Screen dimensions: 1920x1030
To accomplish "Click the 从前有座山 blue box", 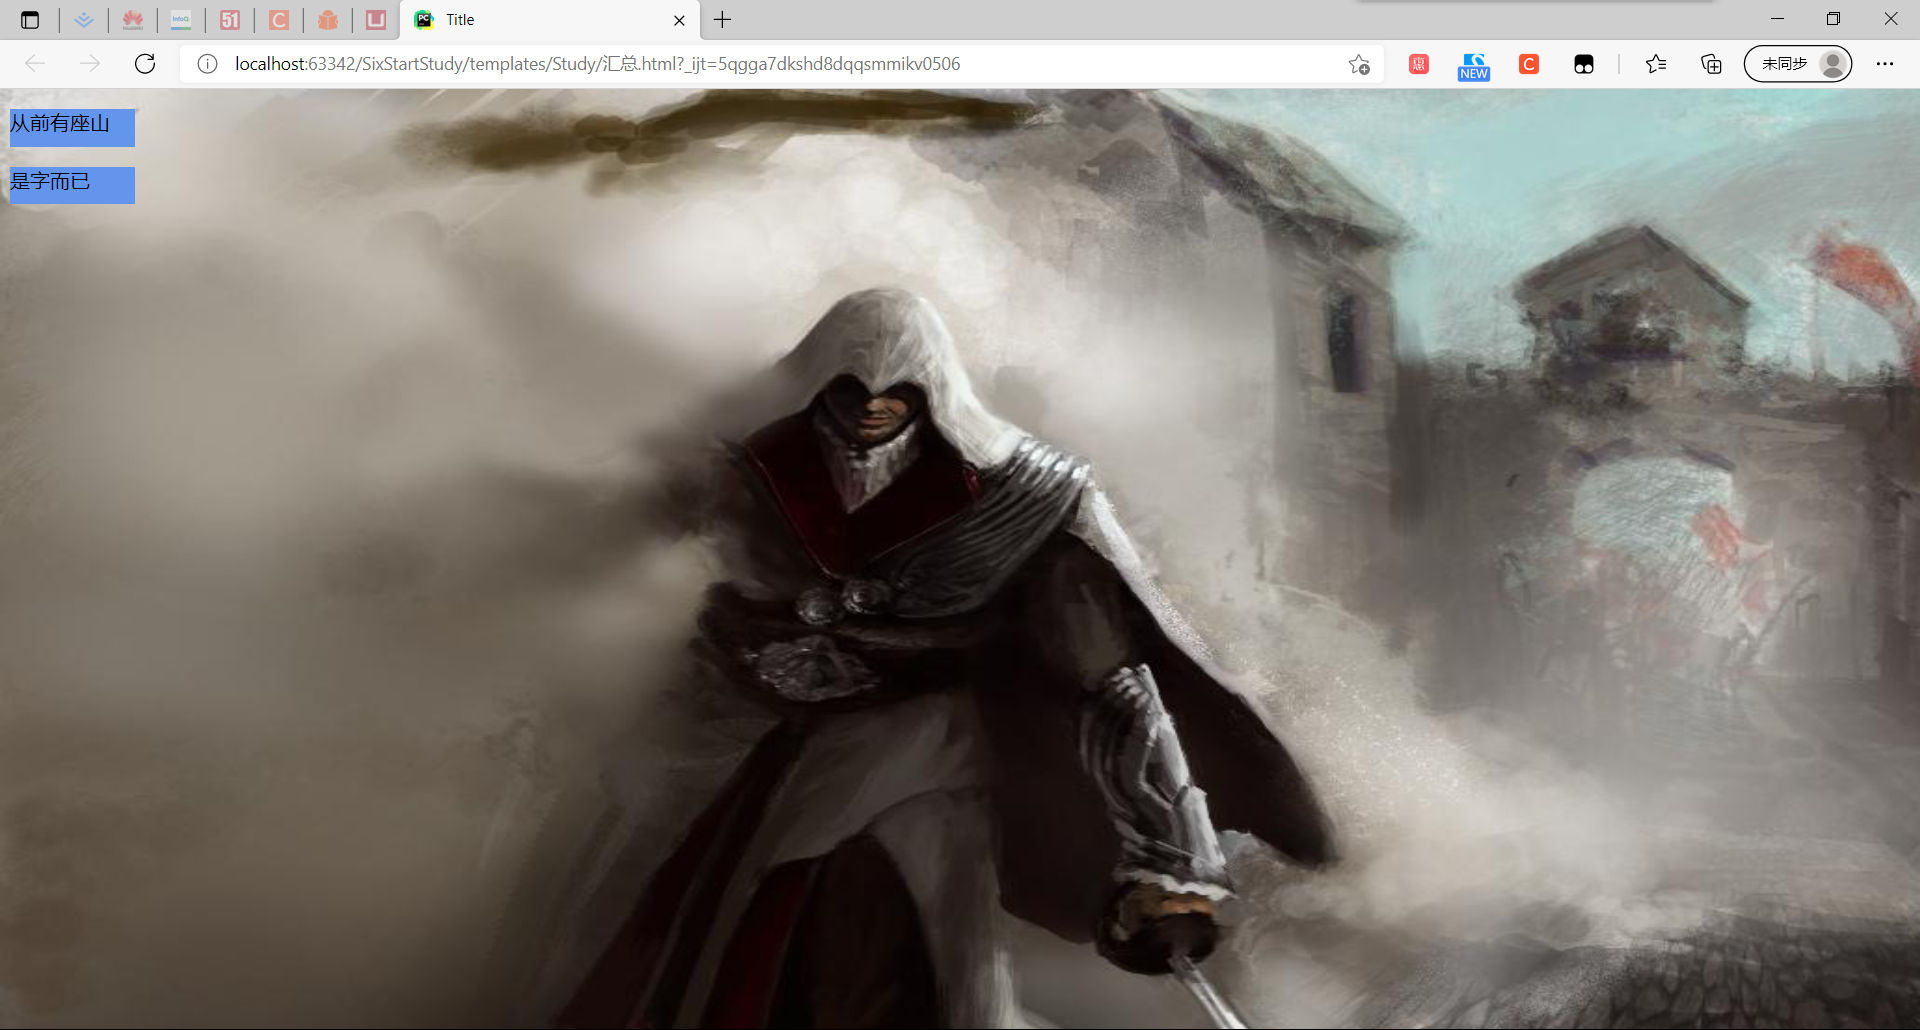I will pyautogui.click(x=72, y=128).
